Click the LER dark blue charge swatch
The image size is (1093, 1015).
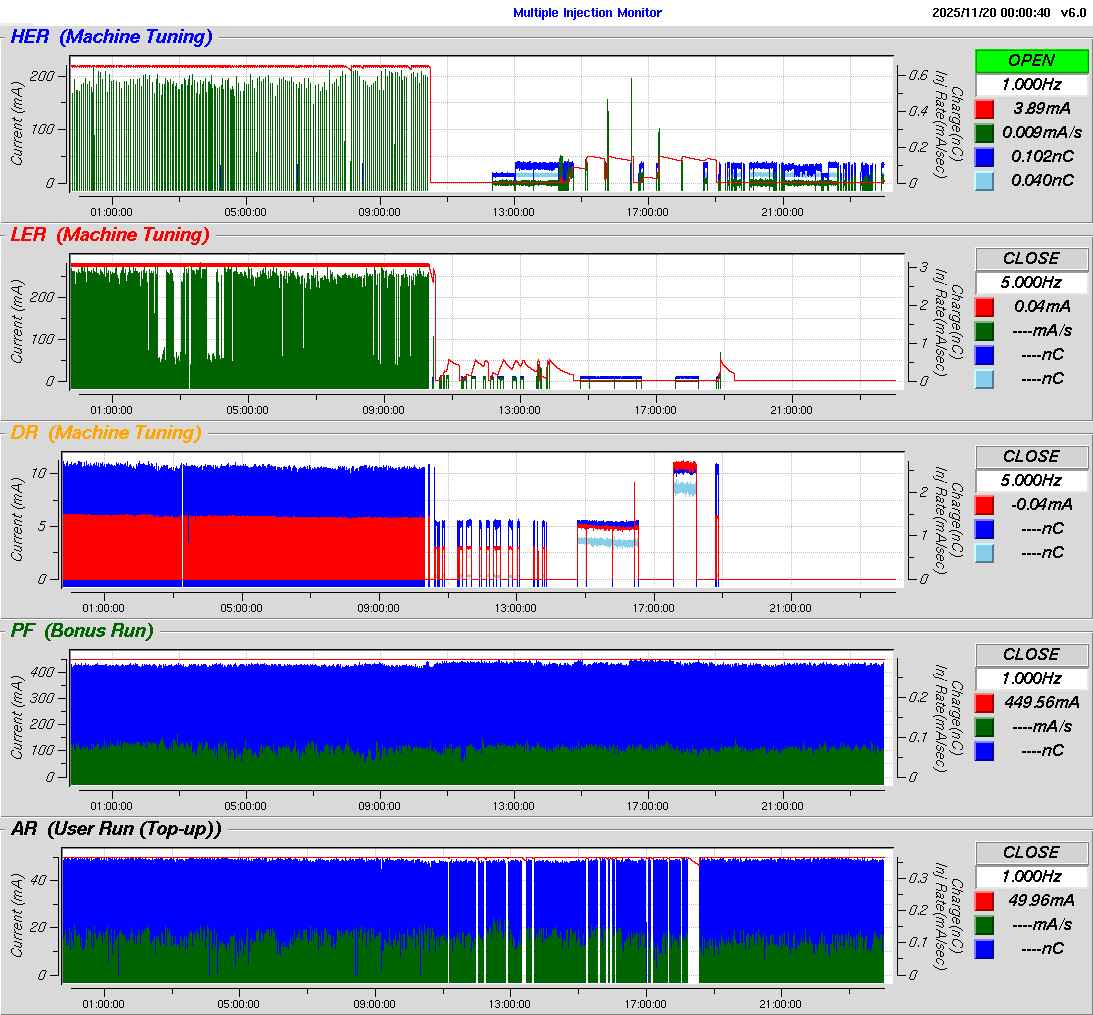[x=984, y=354]
